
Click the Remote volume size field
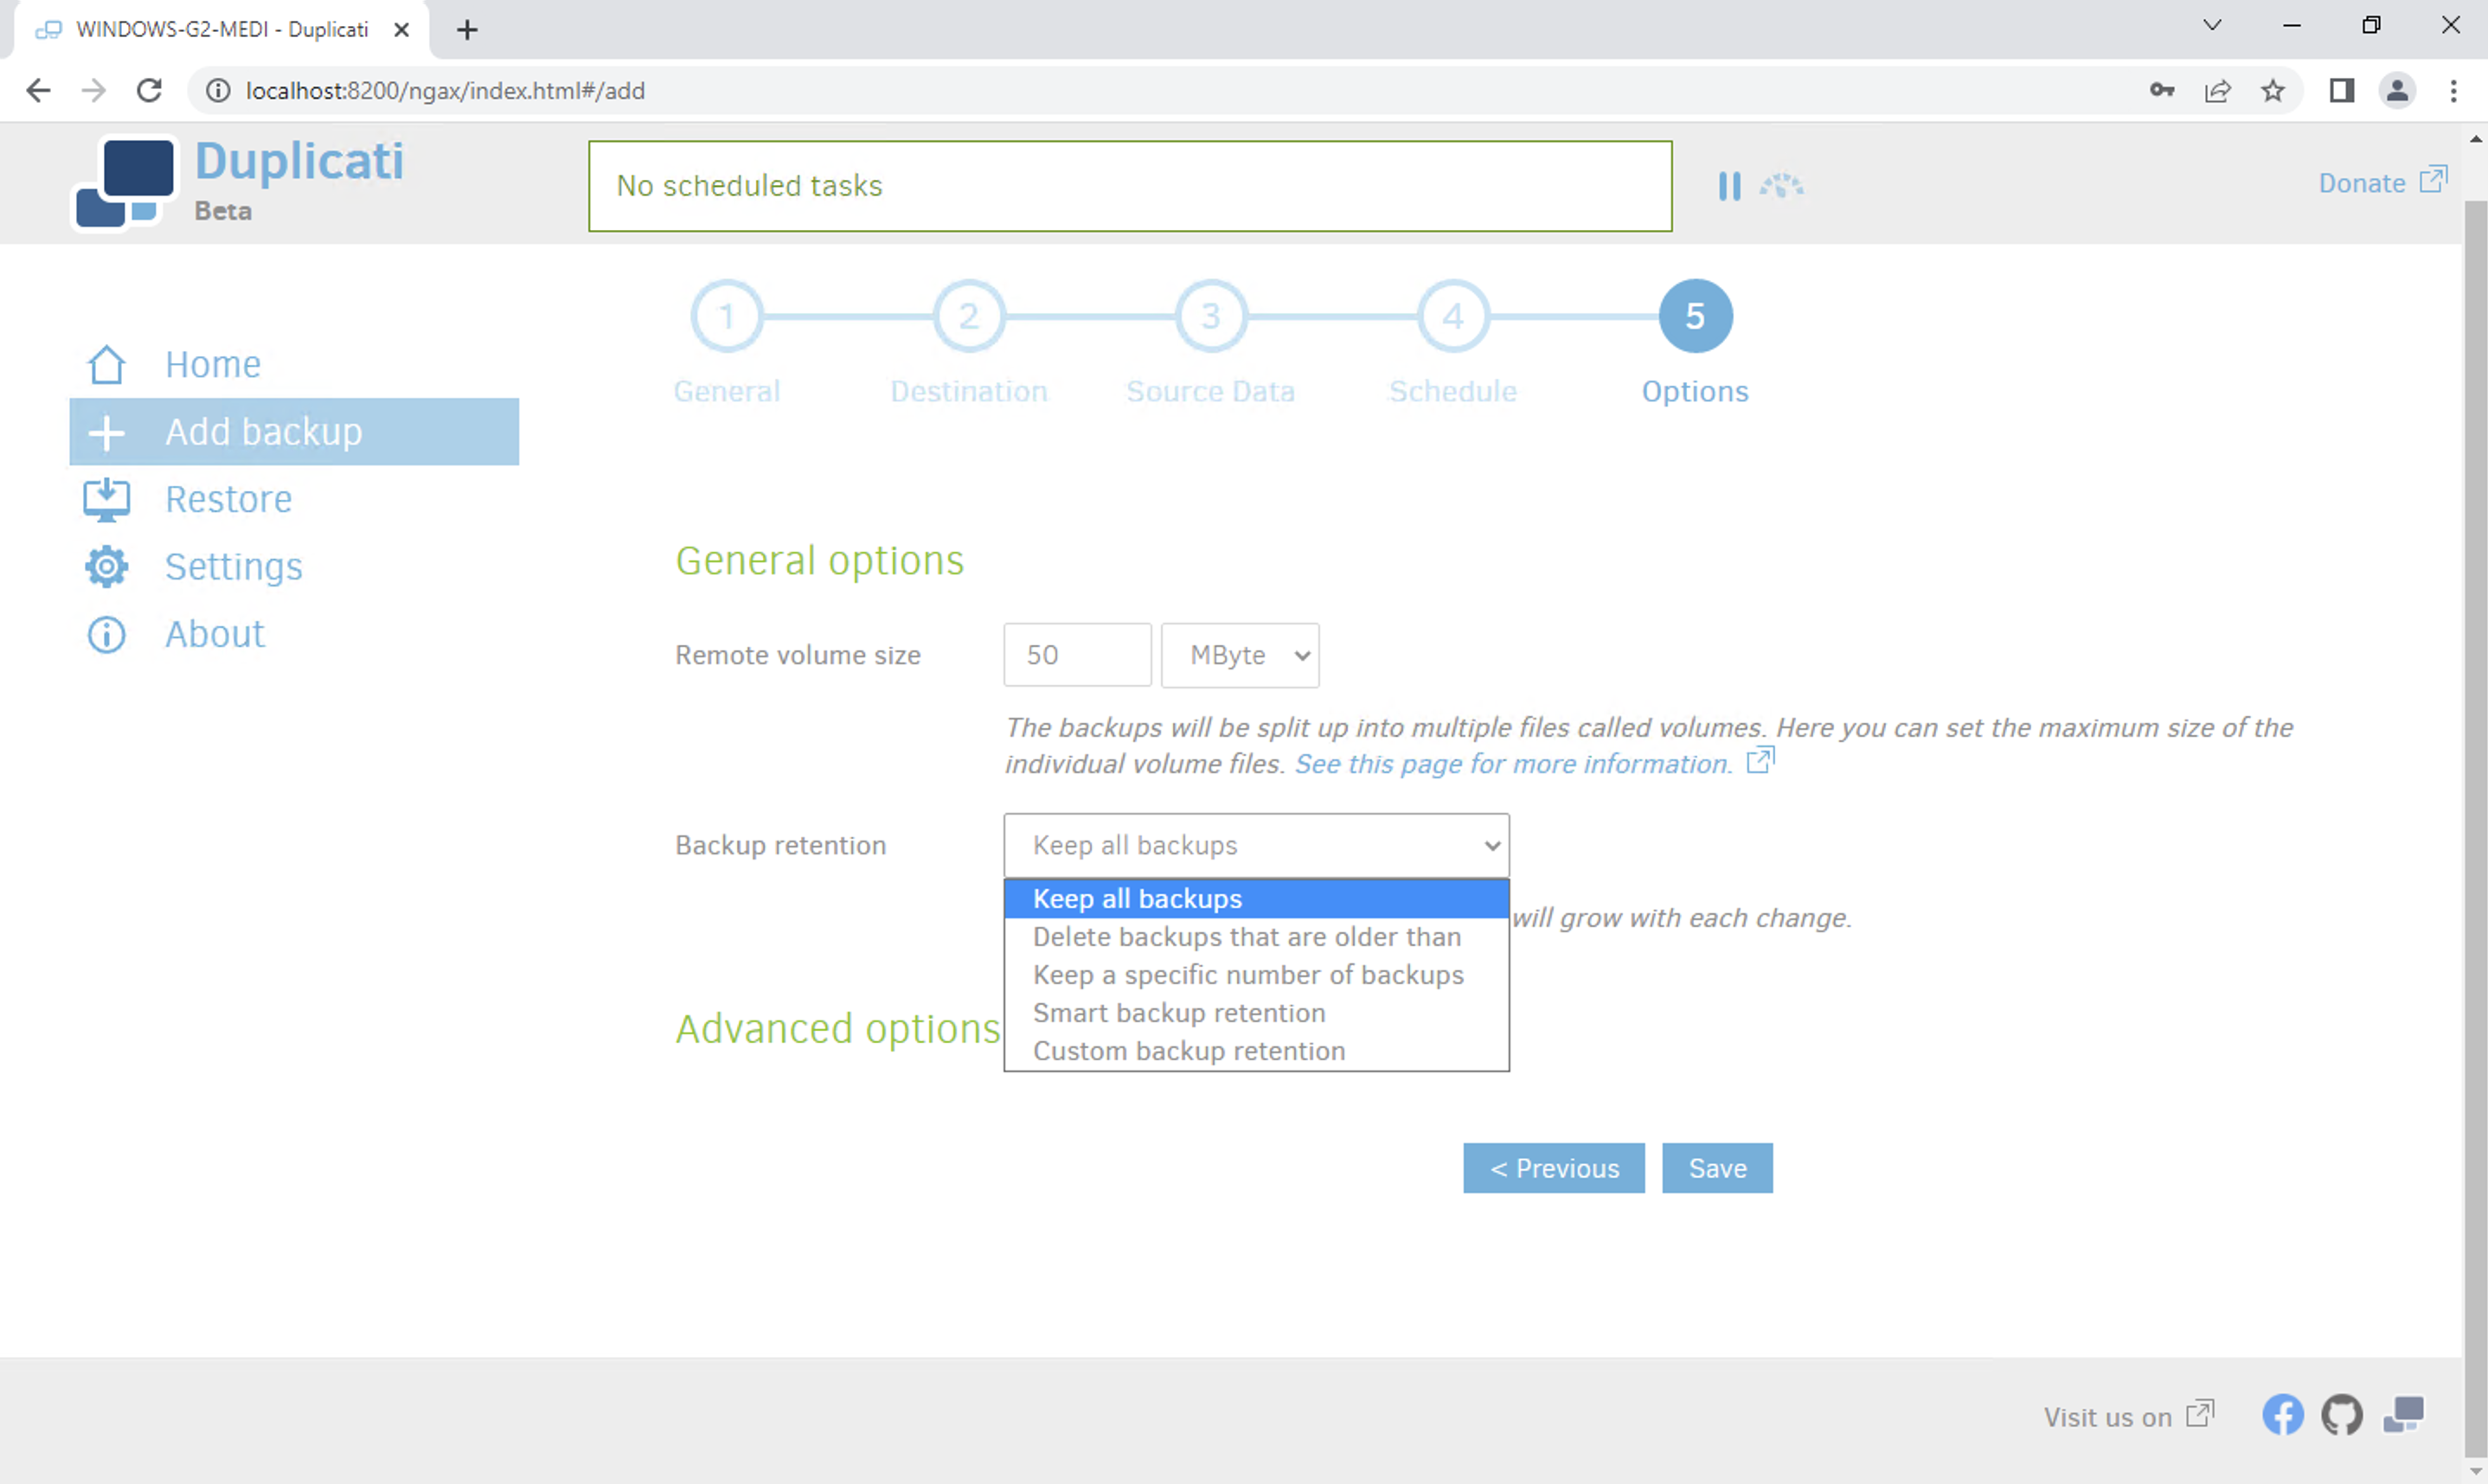(1077, 655)
